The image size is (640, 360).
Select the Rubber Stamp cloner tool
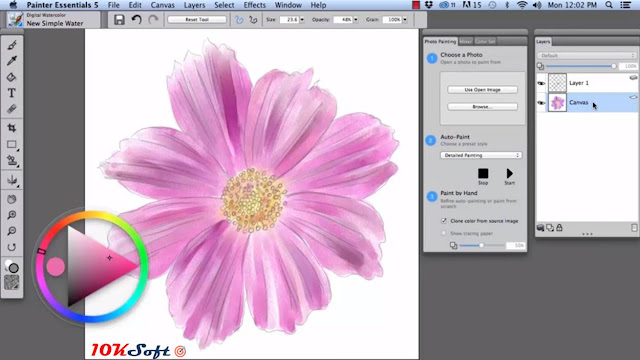click(x=12, y=161)
